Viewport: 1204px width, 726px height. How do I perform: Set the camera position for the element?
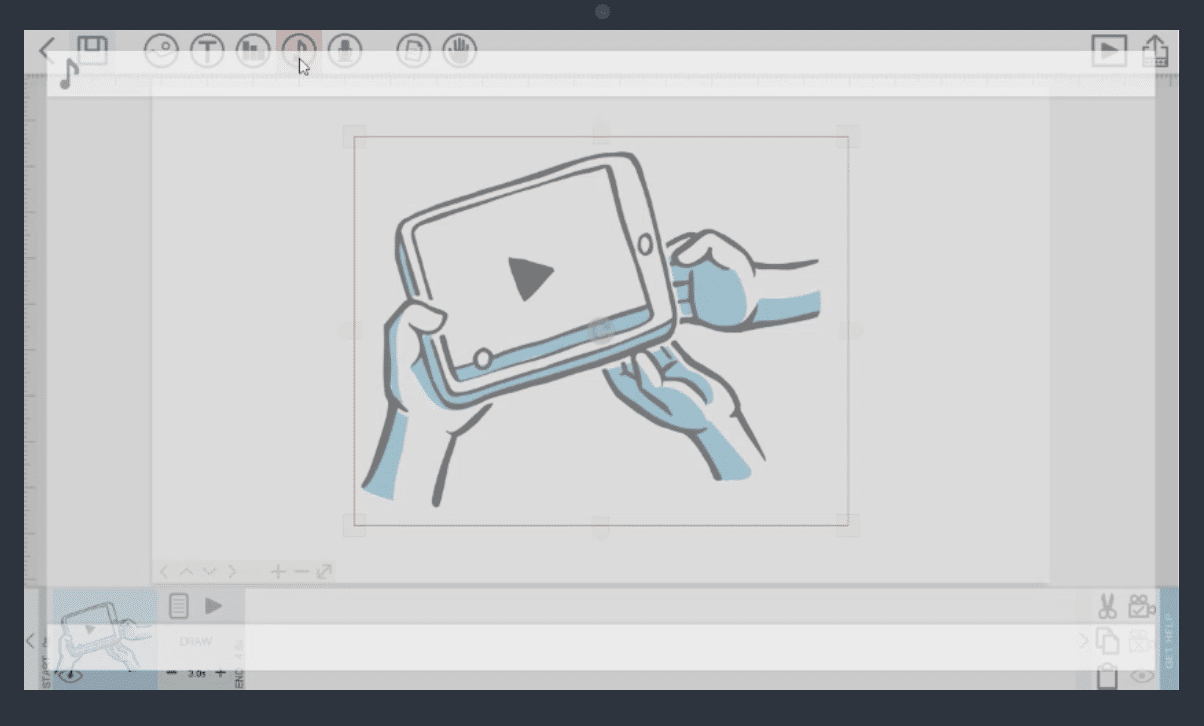tap(1142, 606)
